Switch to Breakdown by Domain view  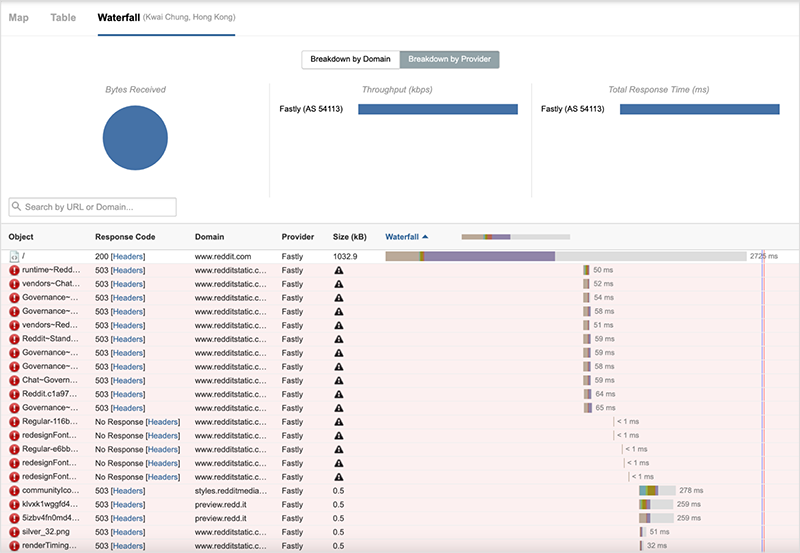coord(351,60)
